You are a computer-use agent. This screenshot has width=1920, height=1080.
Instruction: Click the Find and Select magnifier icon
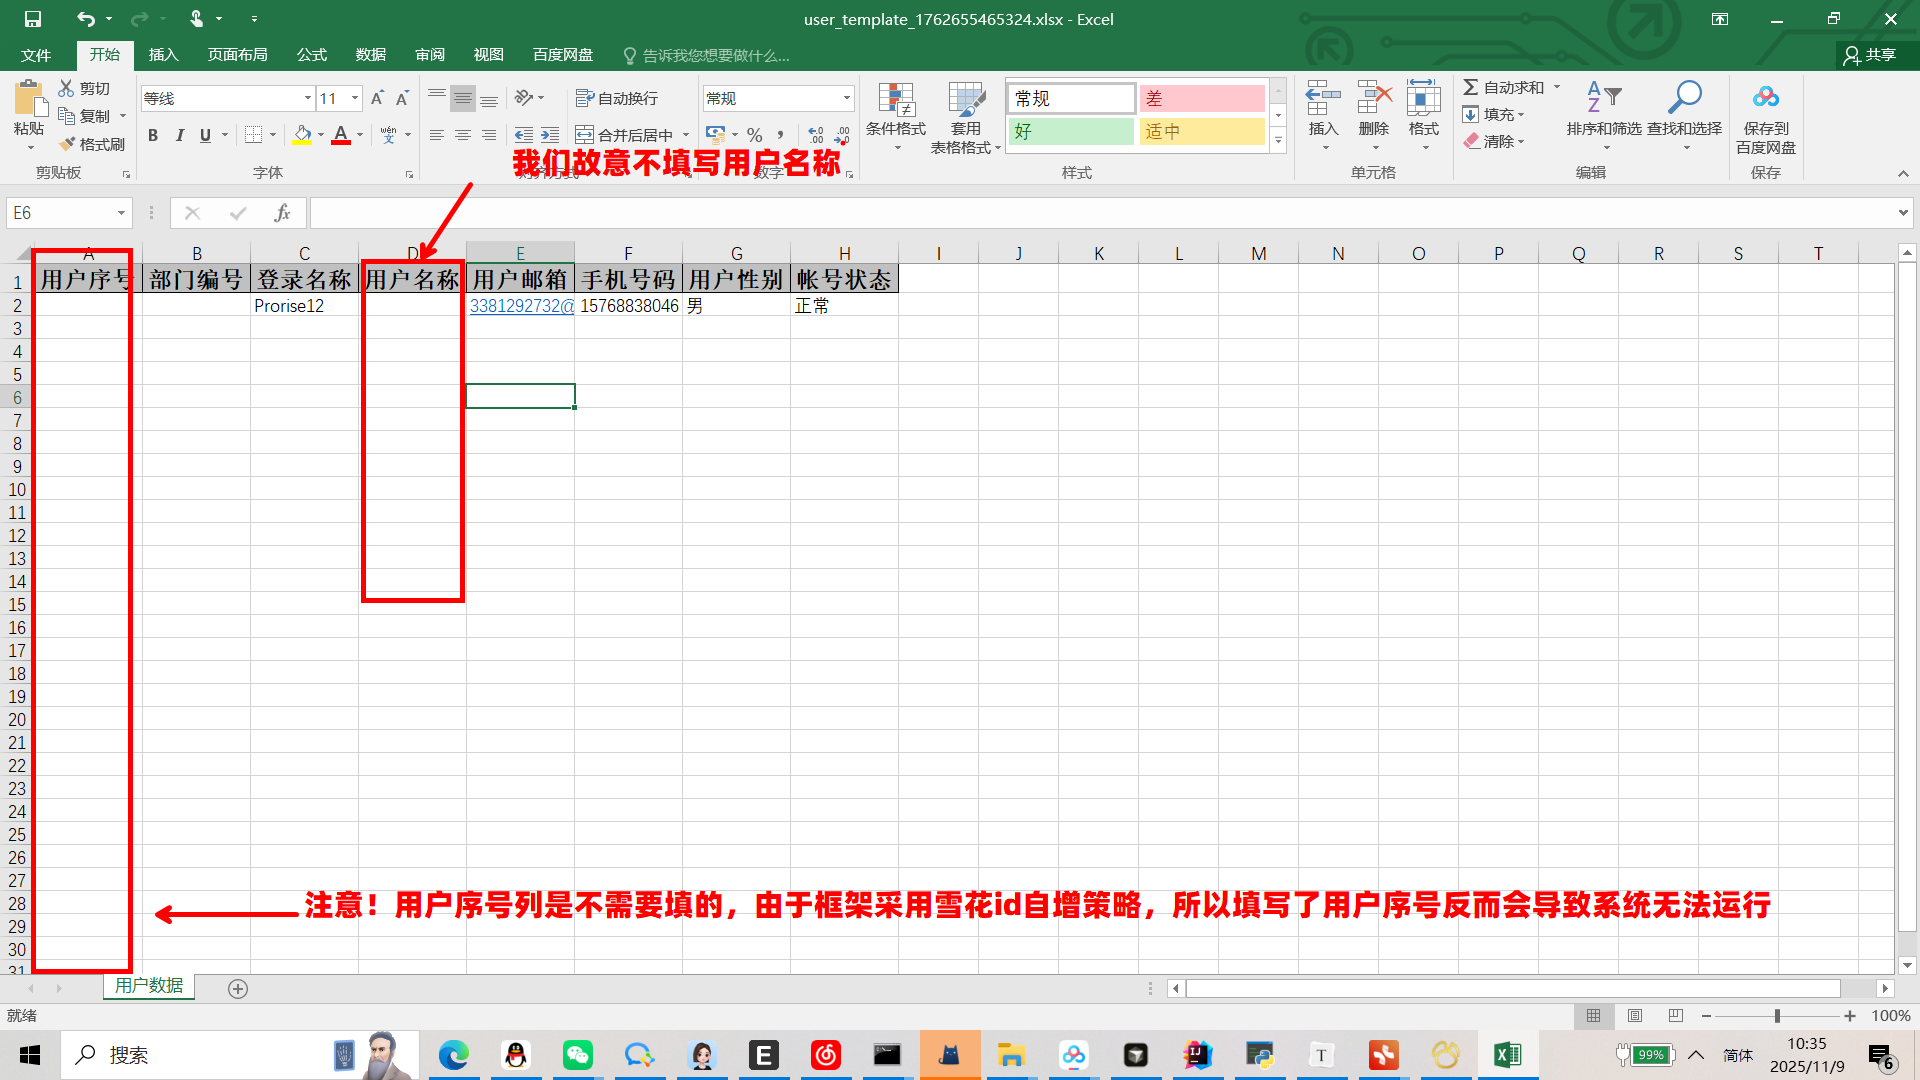tap(1684, 98)
